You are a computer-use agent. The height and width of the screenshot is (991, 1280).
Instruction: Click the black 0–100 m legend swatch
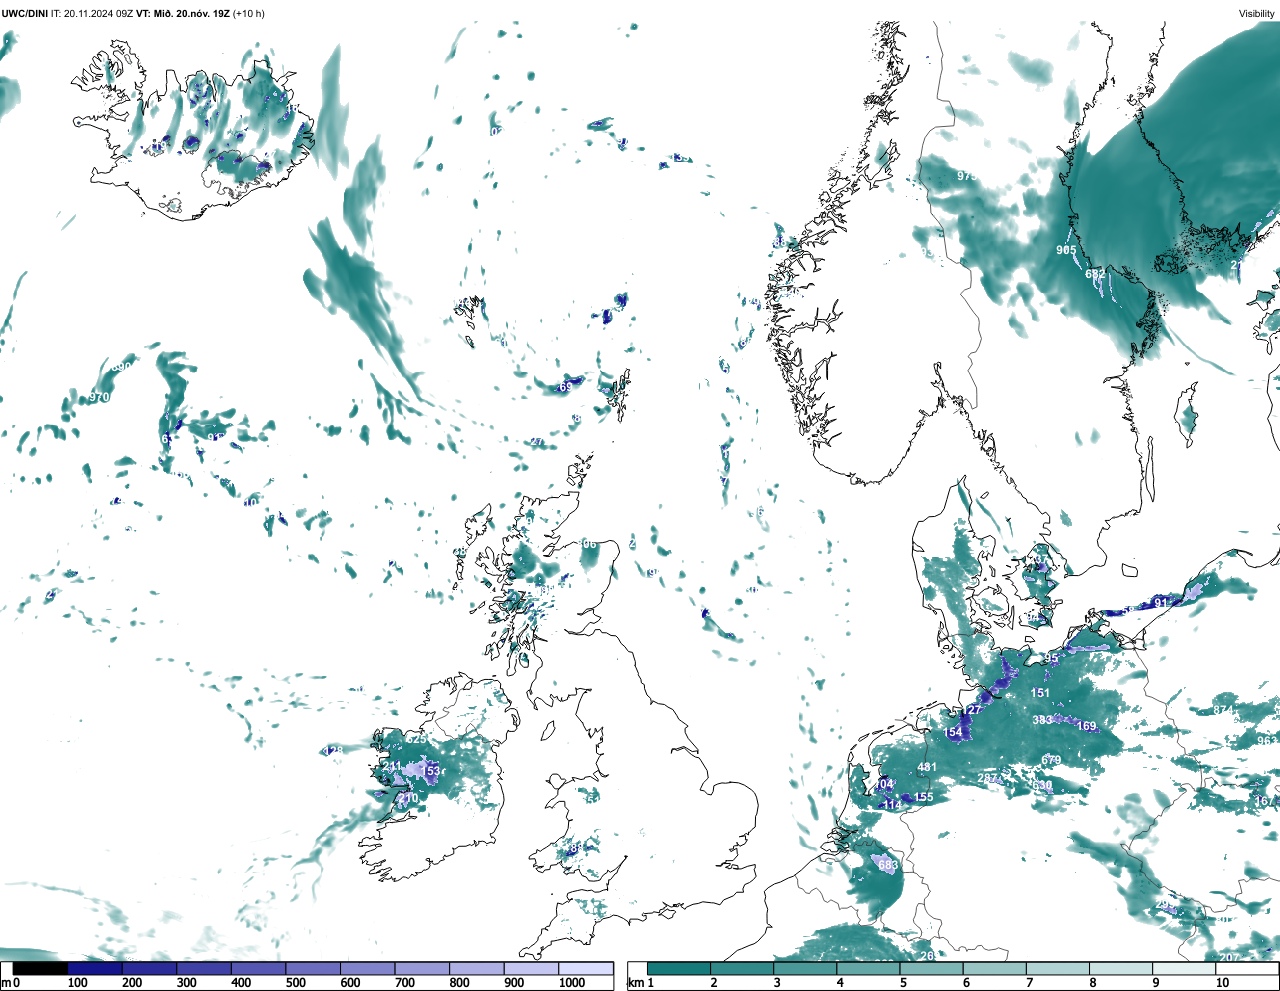tap(40, 968)
